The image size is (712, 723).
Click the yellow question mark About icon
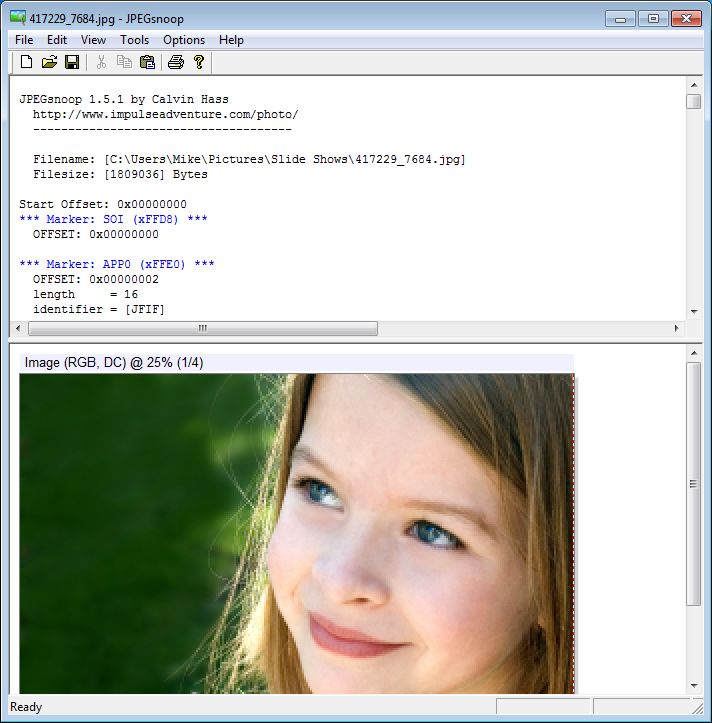click(199, 62)
